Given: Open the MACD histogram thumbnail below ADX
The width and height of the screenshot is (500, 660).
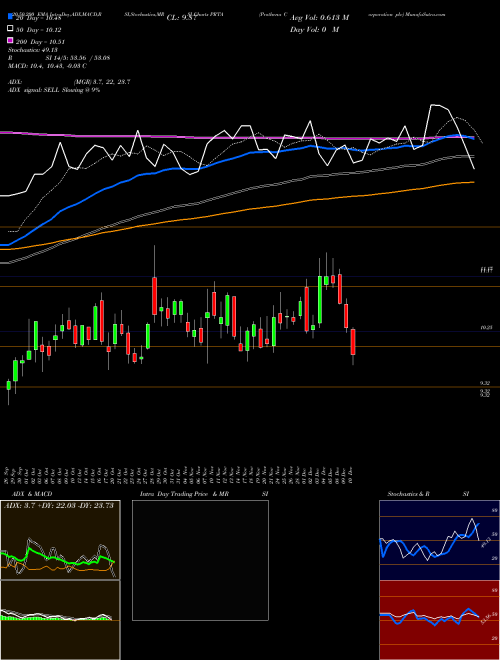Looking at the screenshot, I should pyautogui.click(x=60, y=620).
